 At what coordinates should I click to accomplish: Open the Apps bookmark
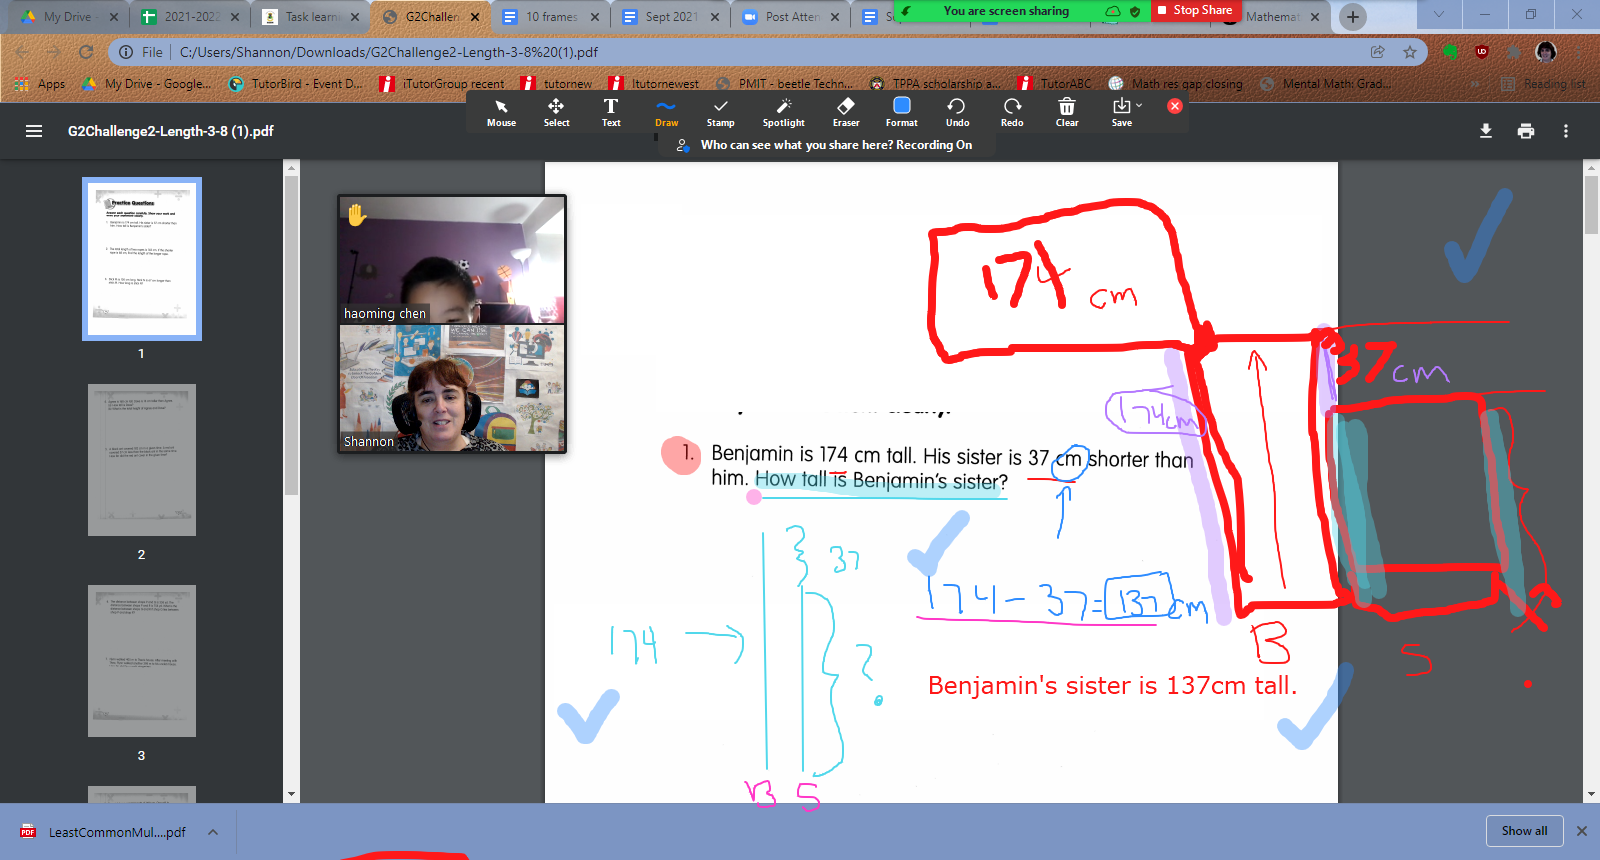click(x=40, y=84)
